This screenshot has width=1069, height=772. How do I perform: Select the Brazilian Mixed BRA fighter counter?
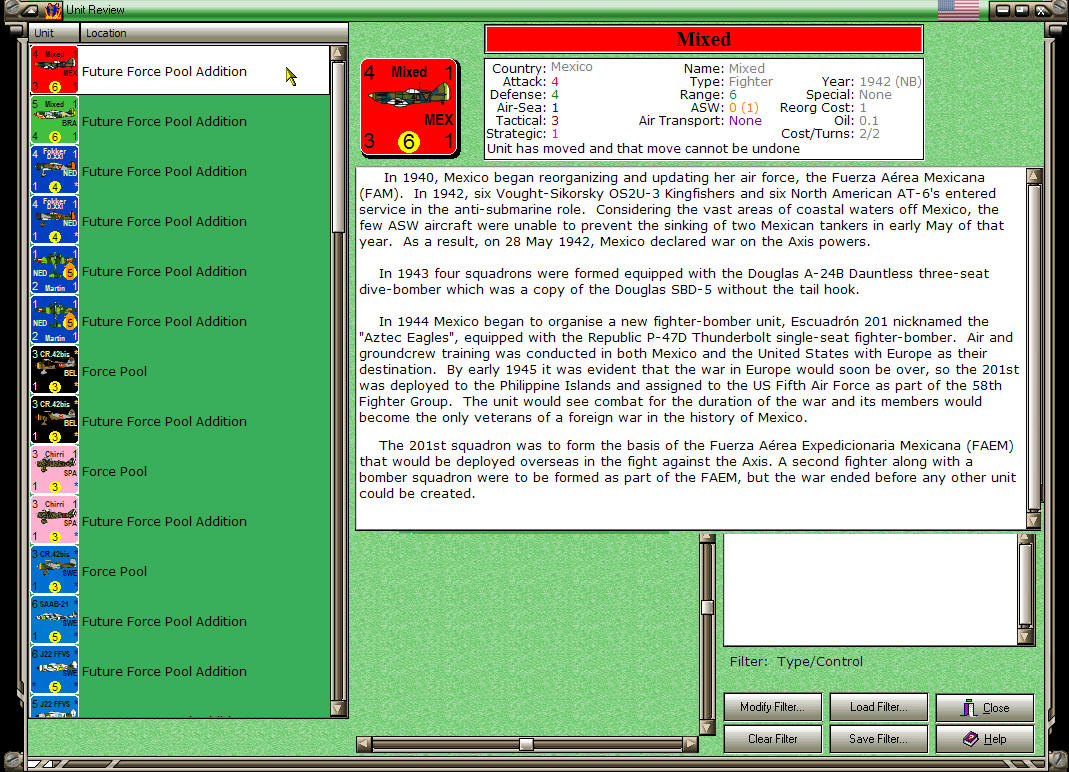tap(54, 120)
